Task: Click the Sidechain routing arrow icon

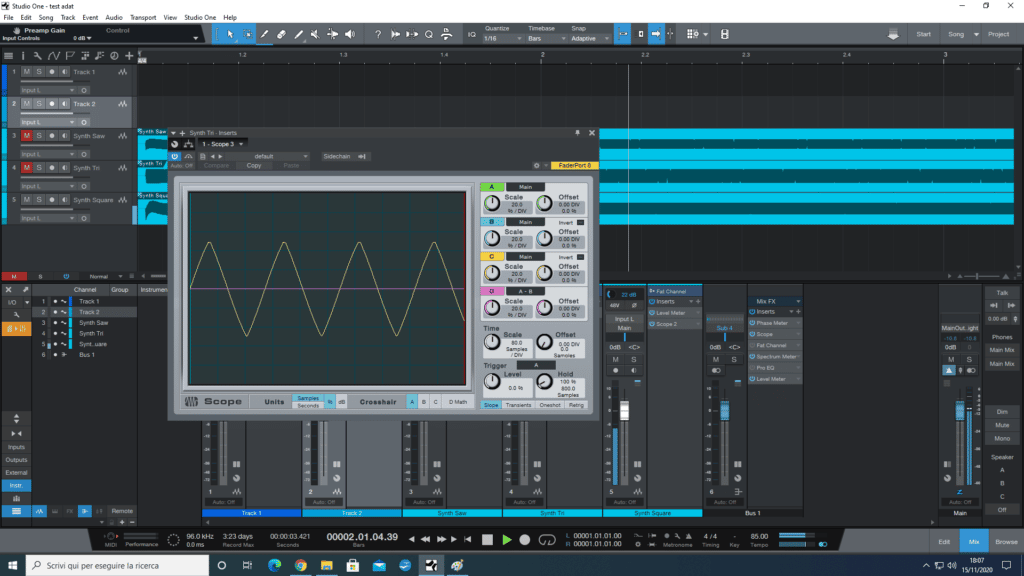Action: [x=362, y=157]
